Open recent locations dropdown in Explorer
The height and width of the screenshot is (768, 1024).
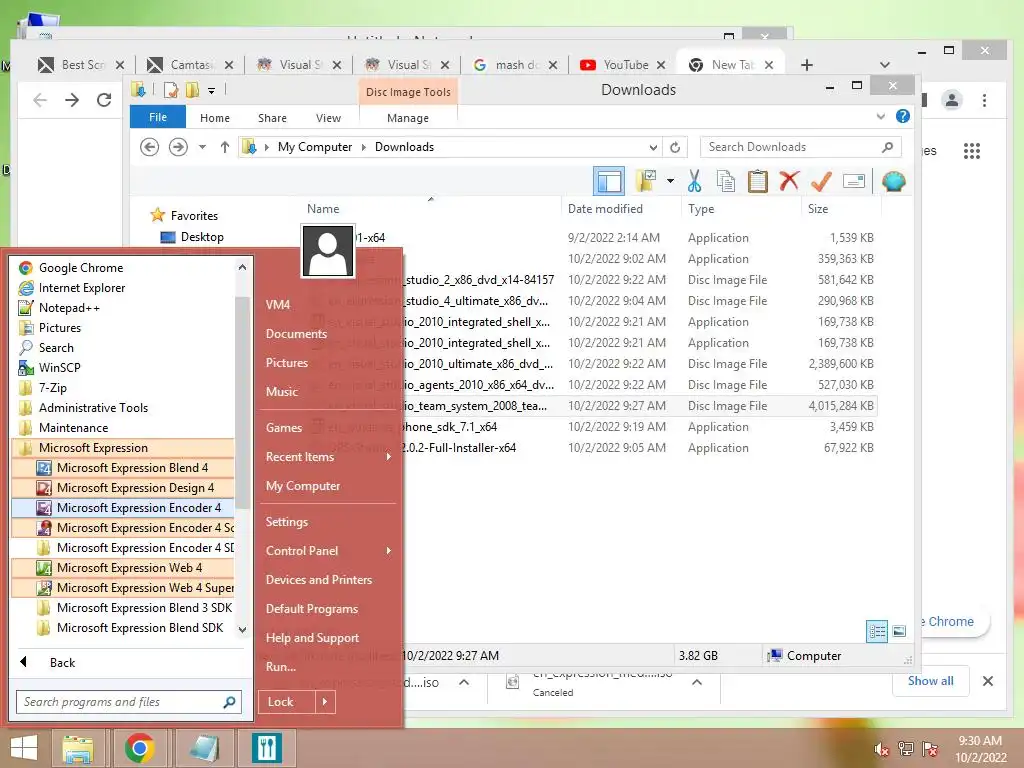[202, 147]
